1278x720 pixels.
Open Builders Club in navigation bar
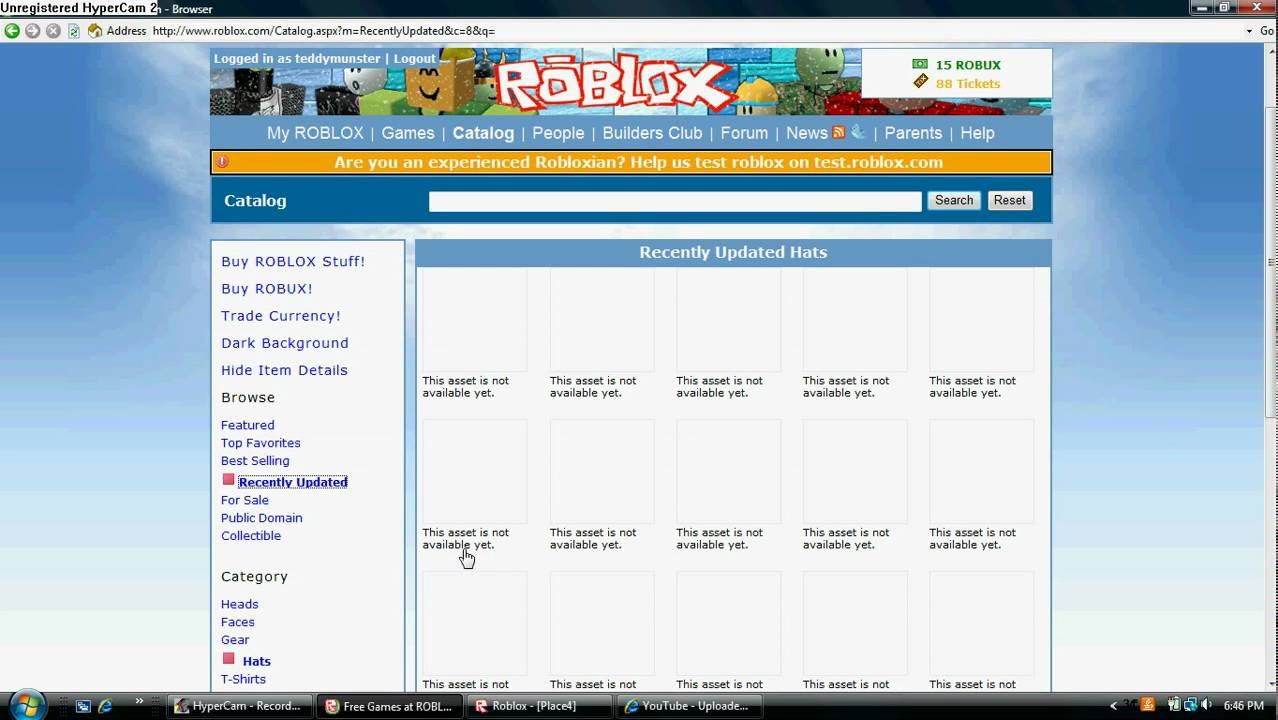(652, 133)
